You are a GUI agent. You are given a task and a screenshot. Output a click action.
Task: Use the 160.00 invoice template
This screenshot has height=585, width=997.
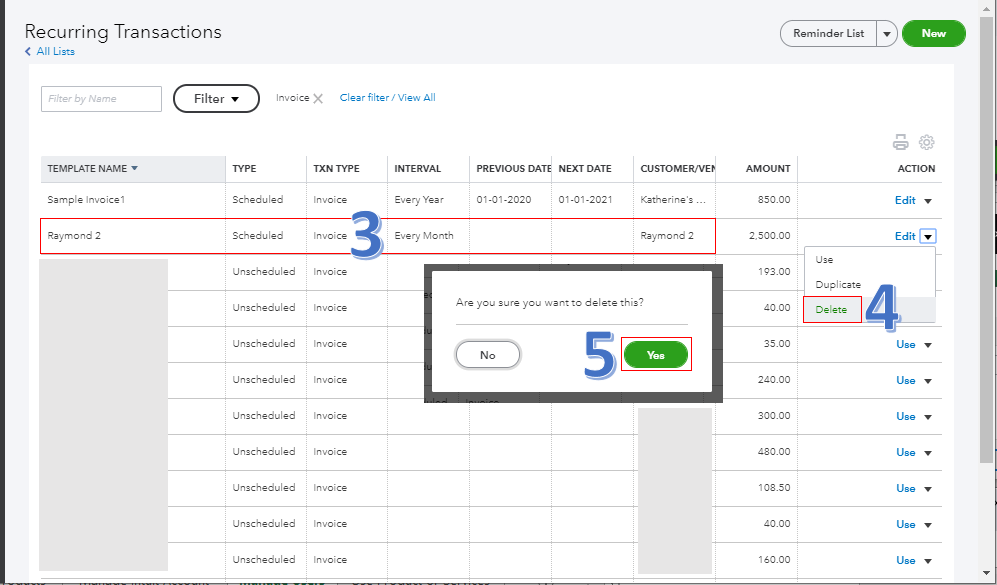[905, 560]
